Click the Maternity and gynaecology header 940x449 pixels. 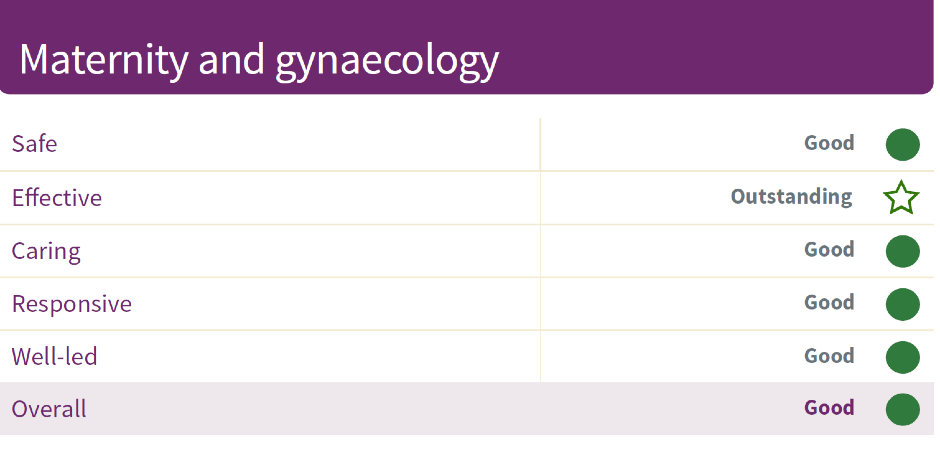[259, 60]
